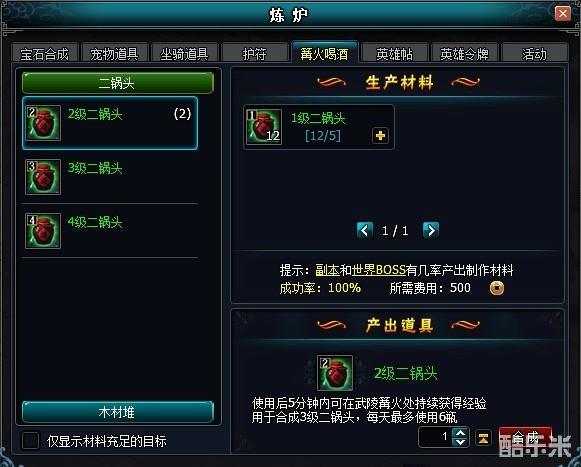Click the quantity input field showing 1
Screen dimensions: 581x467
pyautogui.click(x=436, y=437)
